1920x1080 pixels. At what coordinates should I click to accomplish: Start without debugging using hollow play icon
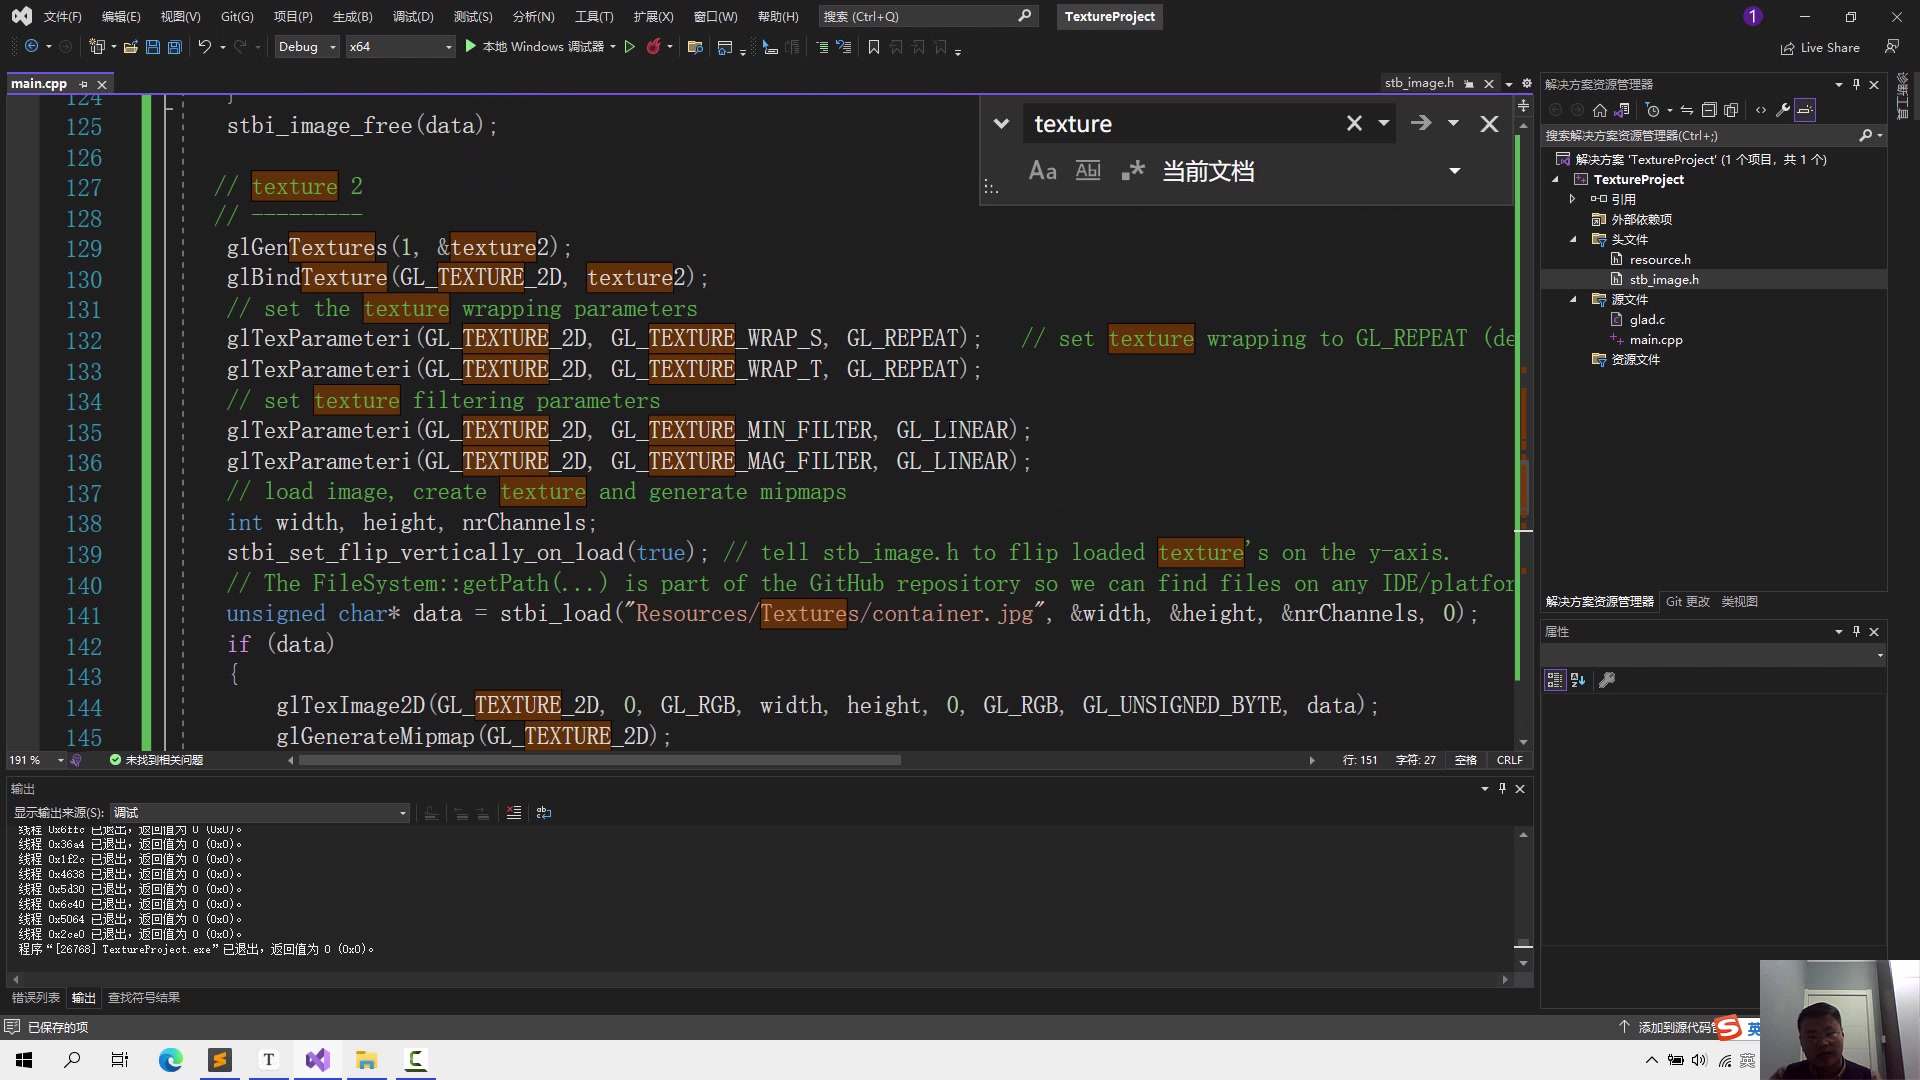[629, 47]
